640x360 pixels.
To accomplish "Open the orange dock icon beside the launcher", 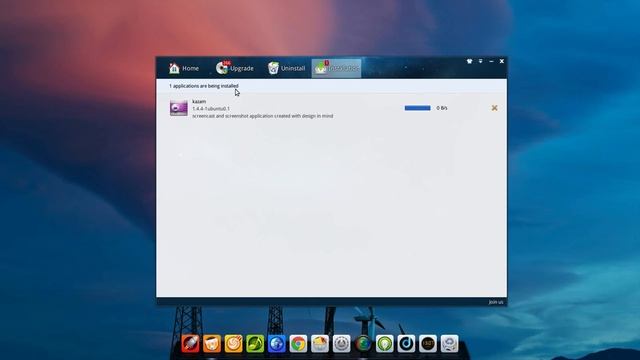I will (x=212, y=344).
